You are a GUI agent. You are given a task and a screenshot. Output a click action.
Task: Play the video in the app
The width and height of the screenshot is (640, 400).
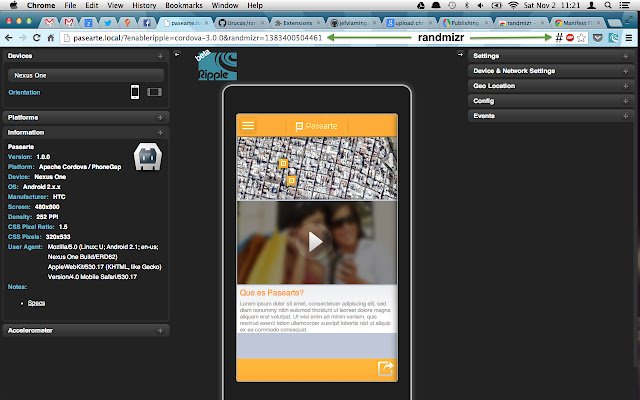click(x=315, y=242)
